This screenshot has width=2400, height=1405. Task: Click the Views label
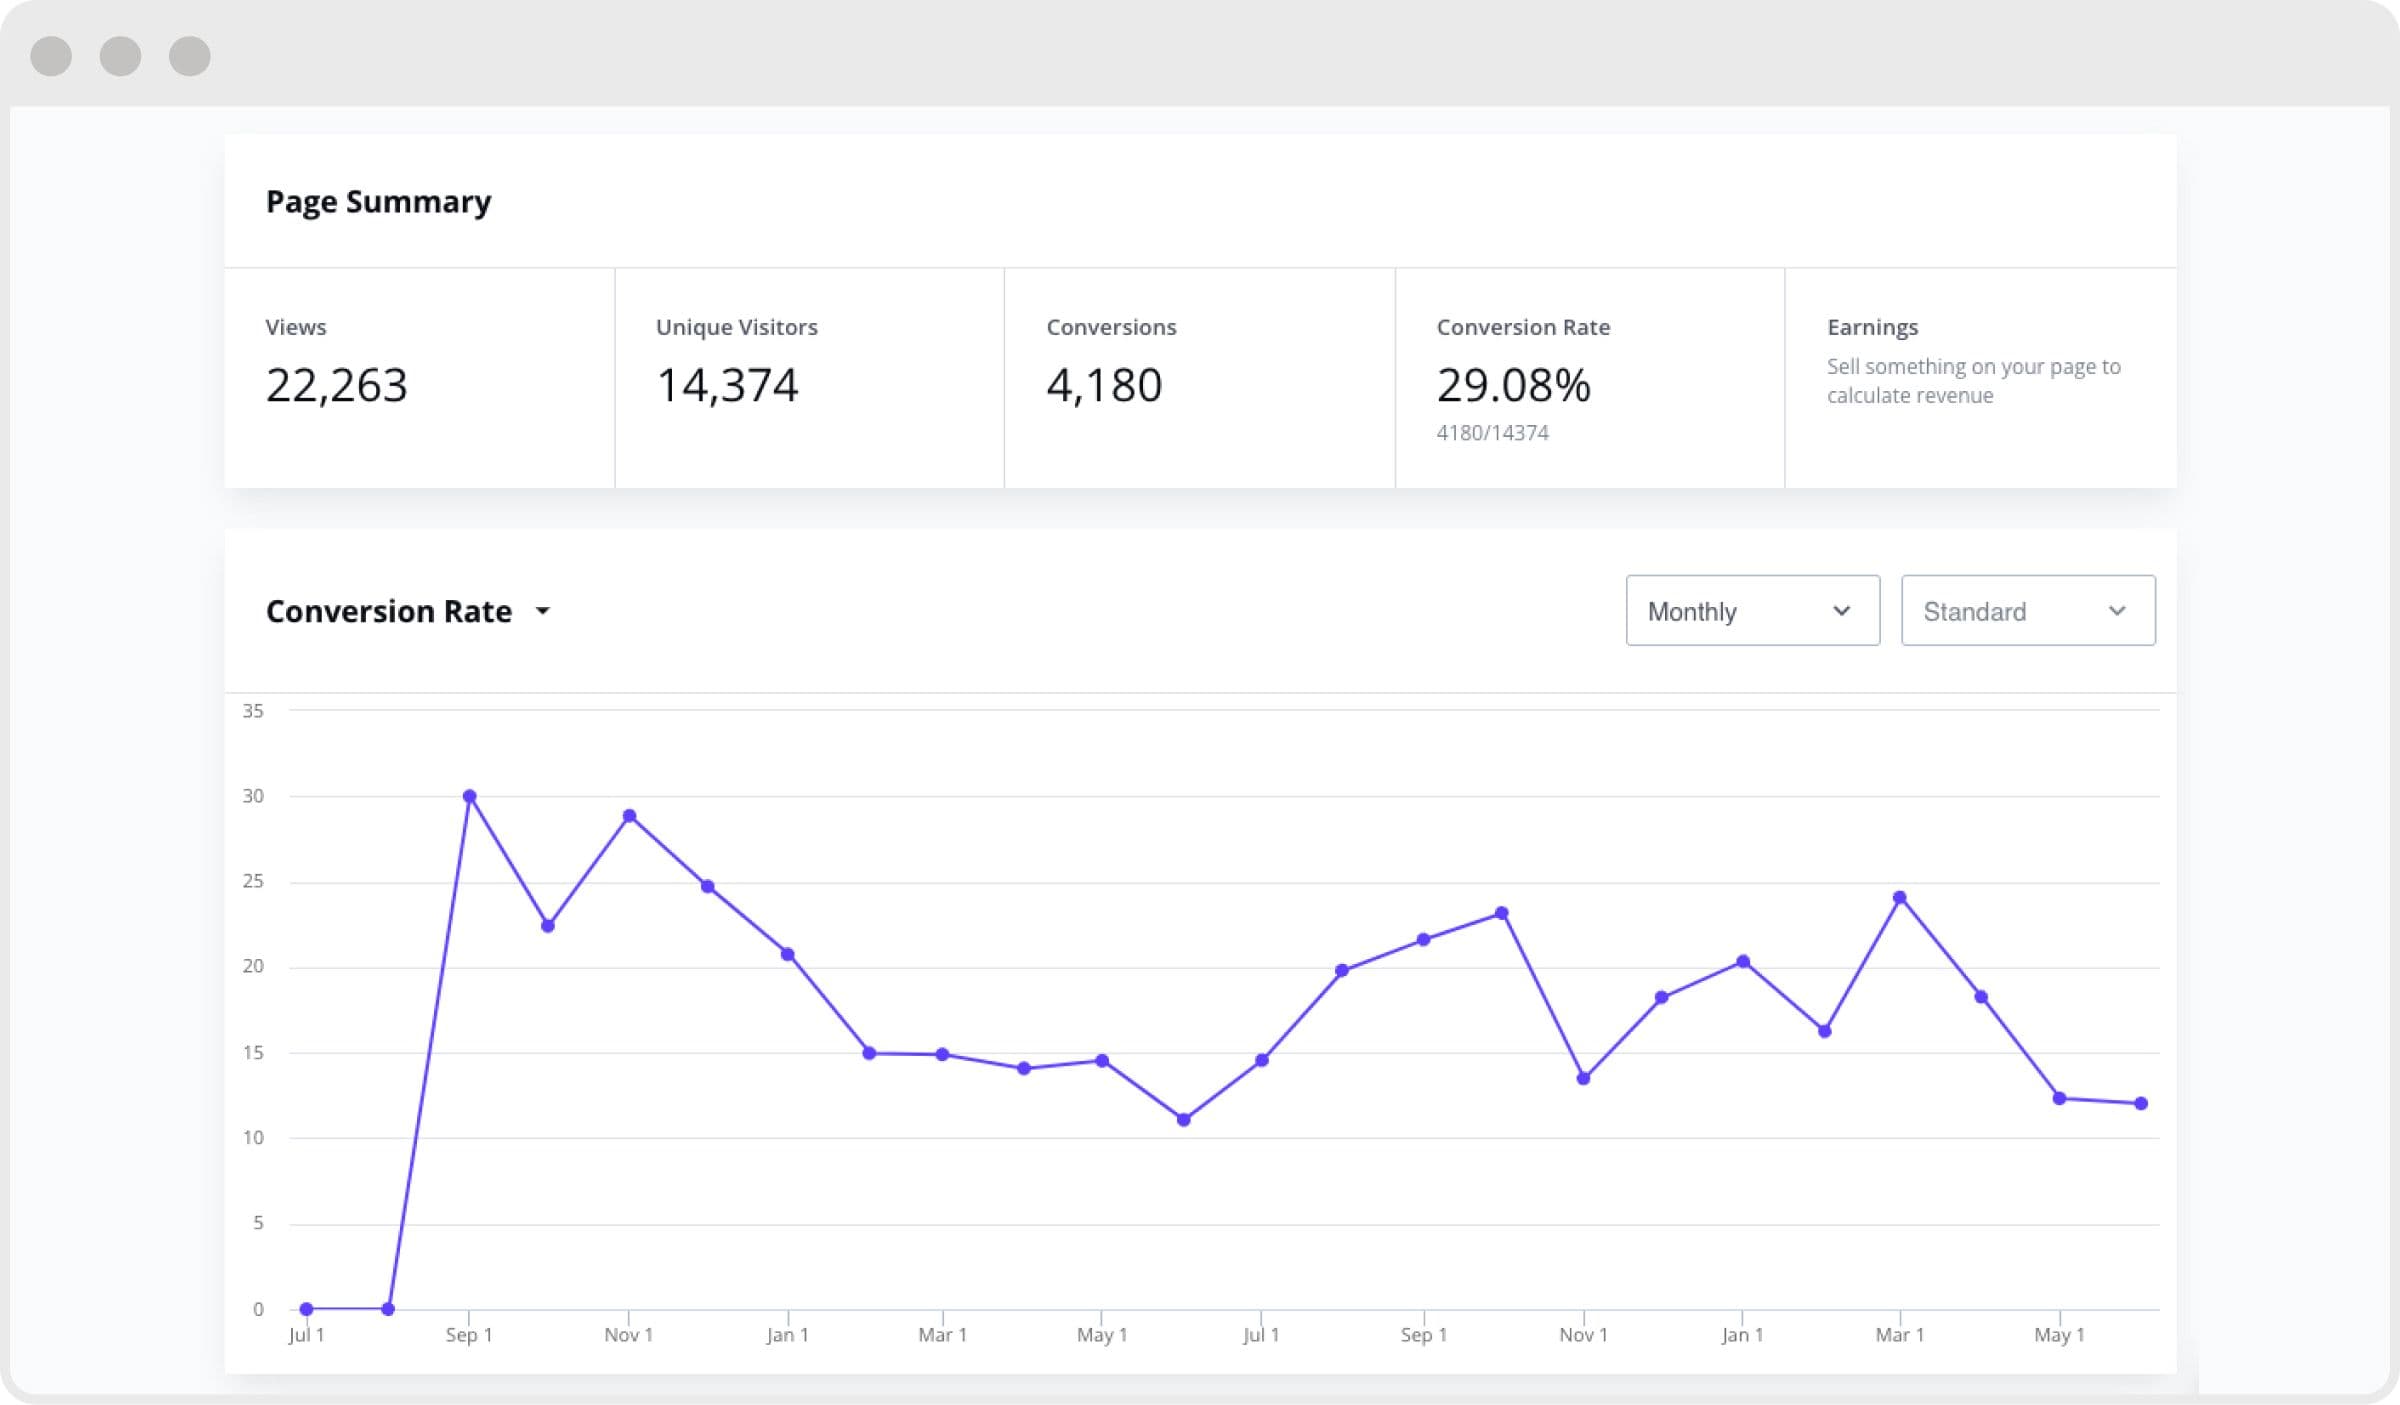(x=295, y=327)
